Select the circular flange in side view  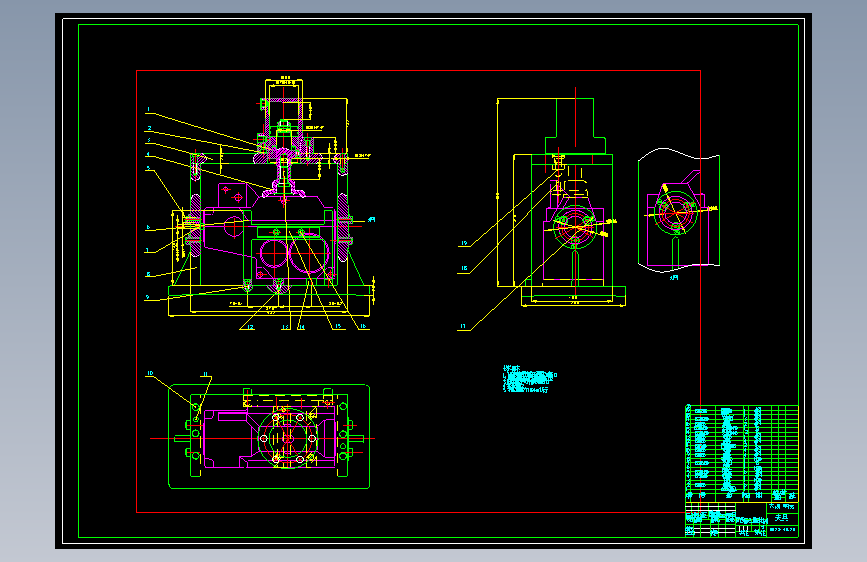click(x=575, y=226)
